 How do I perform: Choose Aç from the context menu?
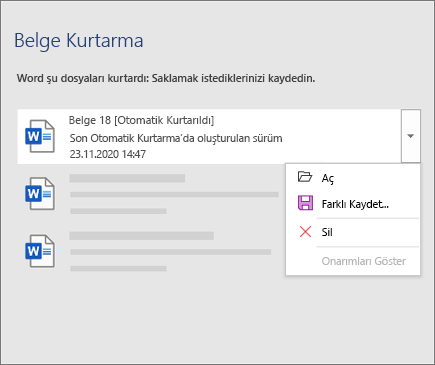pyautogui.click(x=353, y=177)
